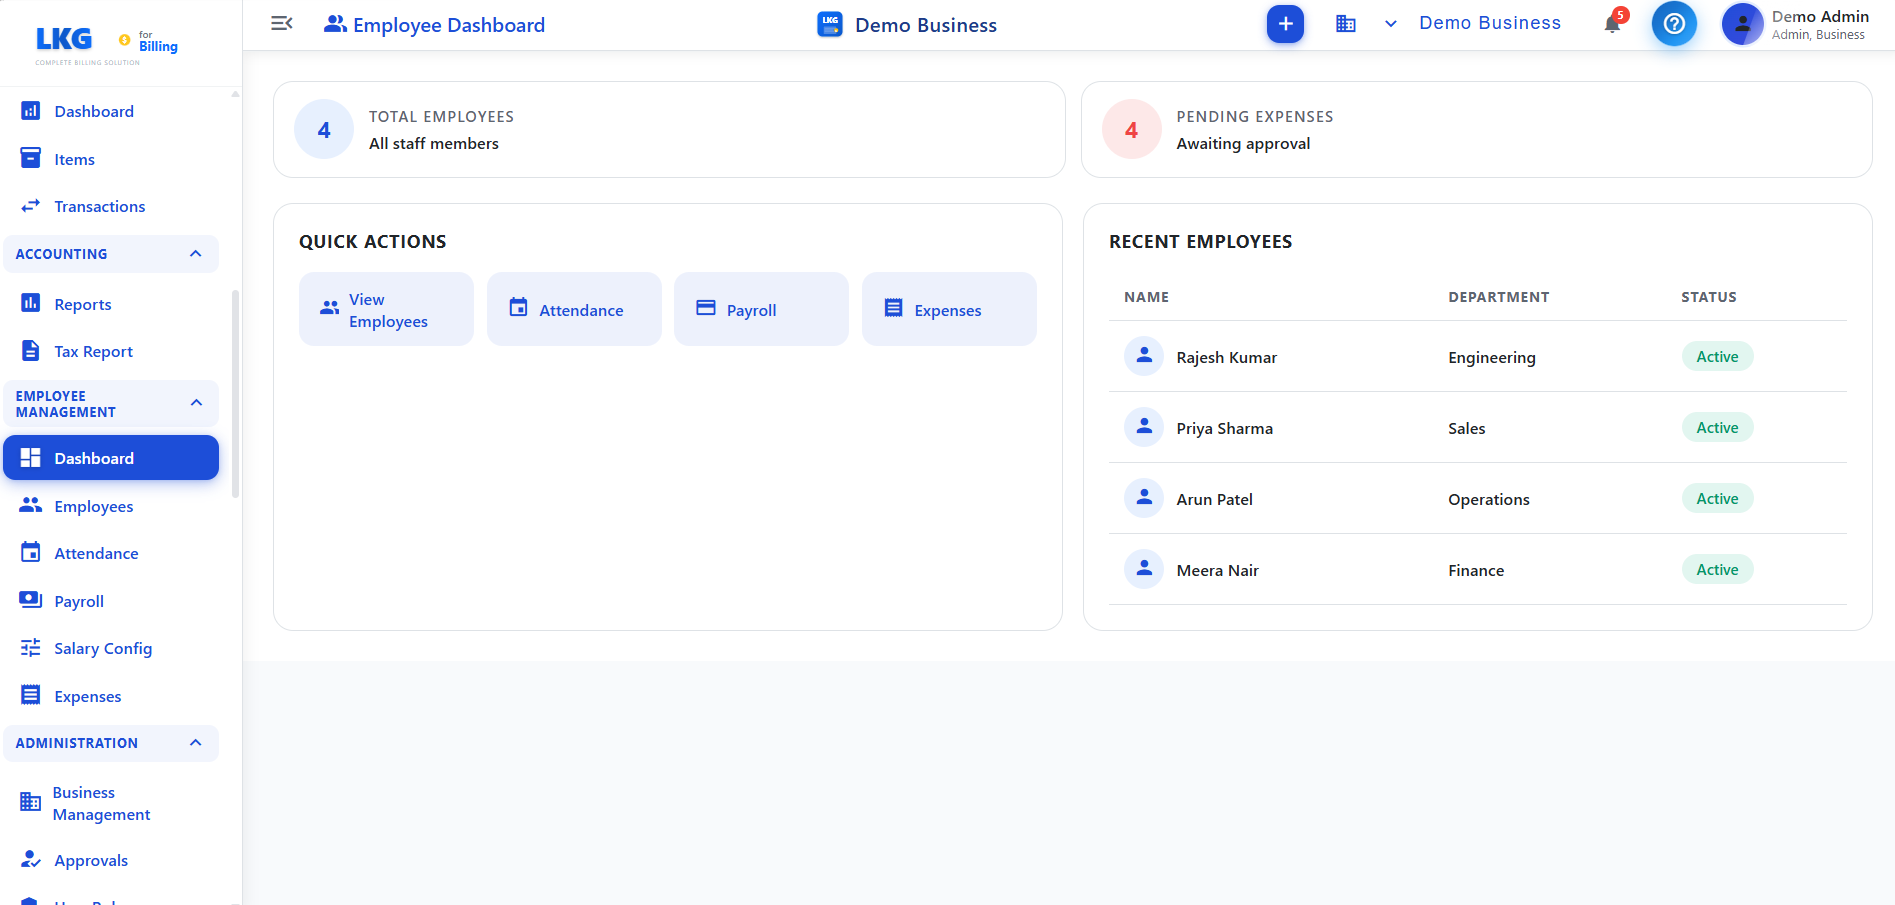Click the Sales department cell
Viewport: 1895px width, 905px height.
point(1466,428)
